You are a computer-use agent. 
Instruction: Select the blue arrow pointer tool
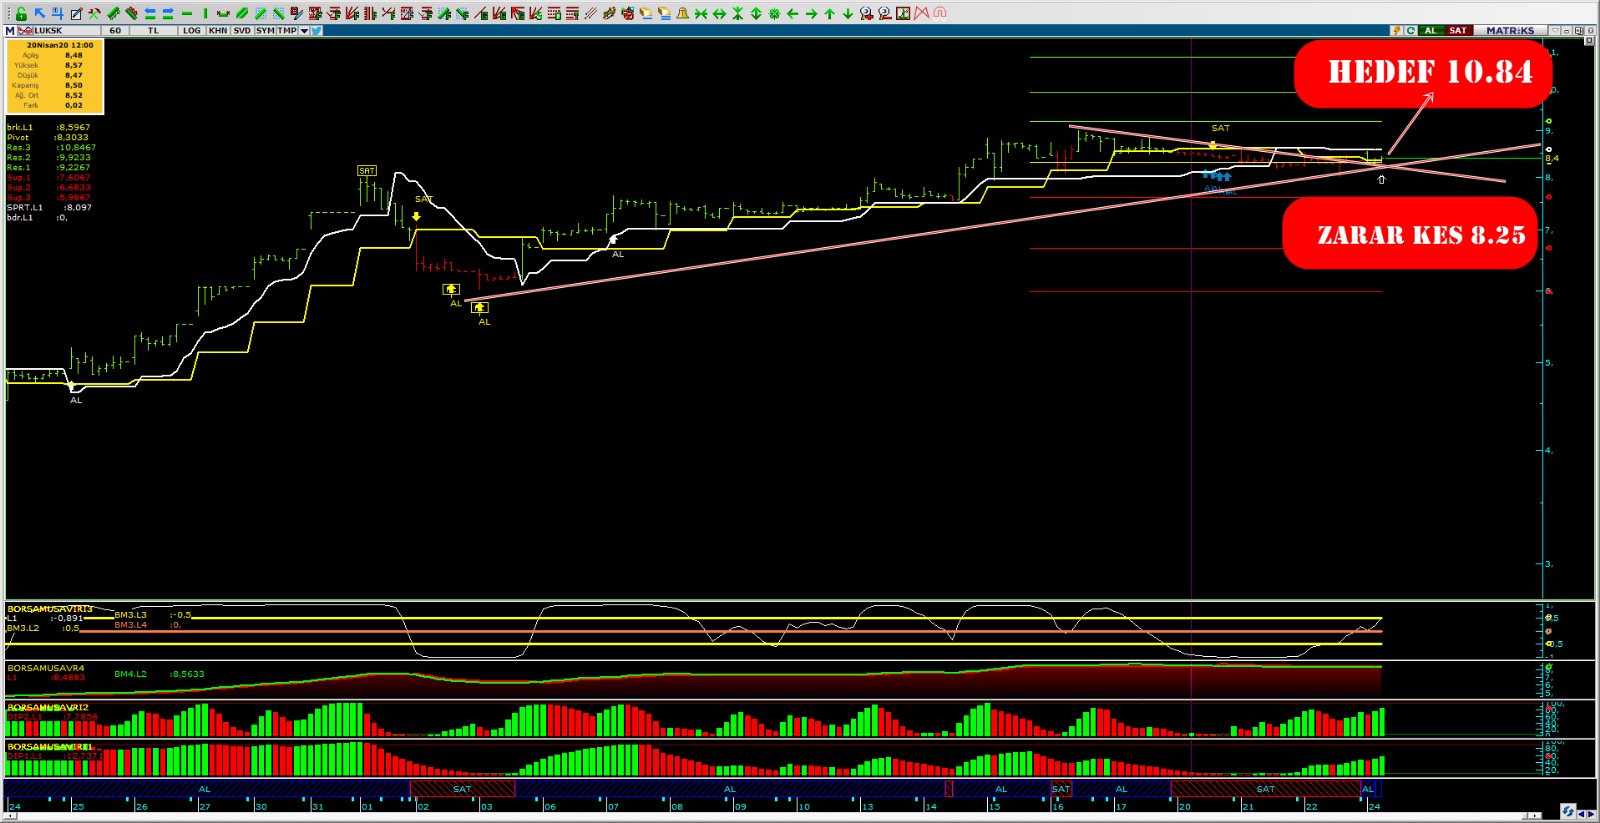click(x=39, y=14)
